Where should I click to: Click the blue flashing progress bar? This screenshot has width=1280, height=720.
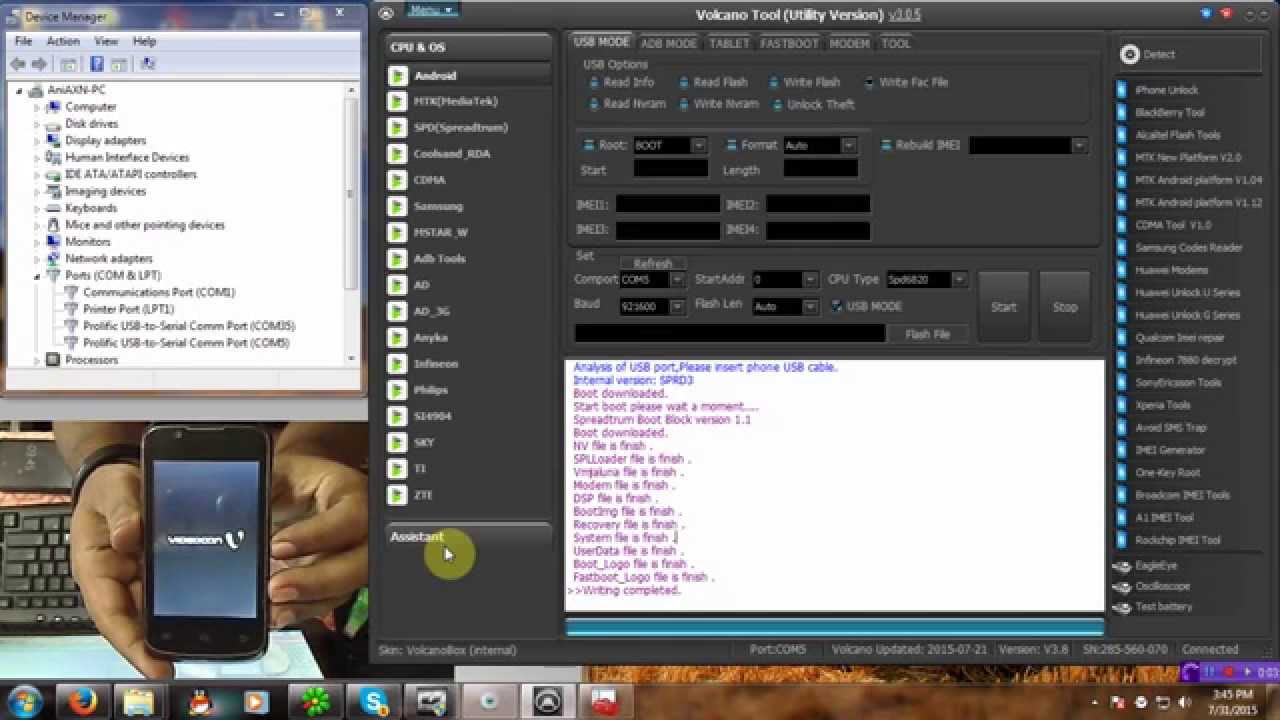835,627
